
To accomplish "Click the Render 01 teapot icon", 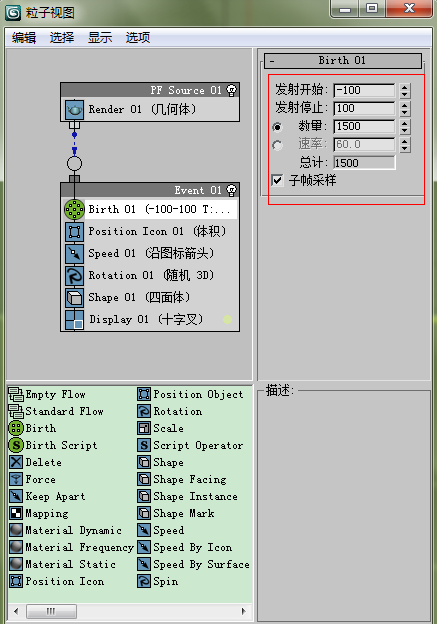I will [x=74, y=109].
